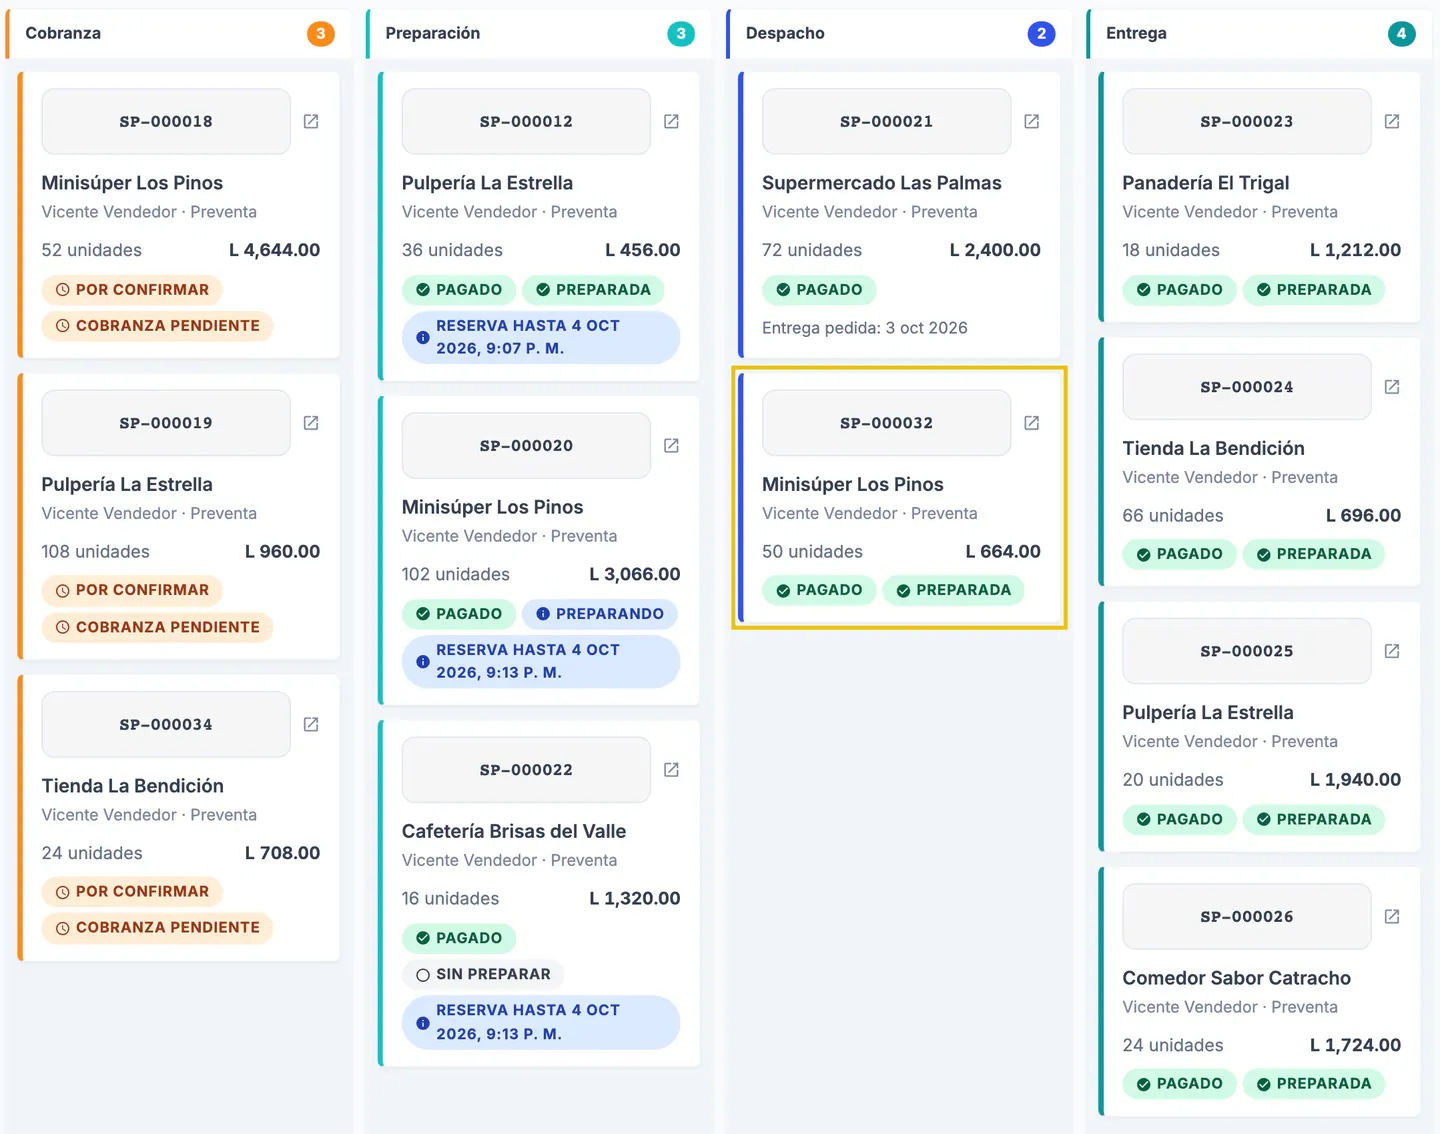Screen dimensions: 1440x1134
Task: Click the SP-000022 order code button
Action: [x=526, y=770]
